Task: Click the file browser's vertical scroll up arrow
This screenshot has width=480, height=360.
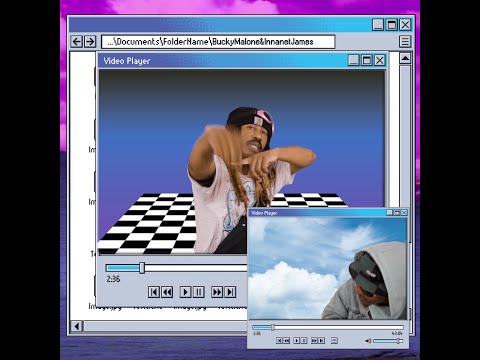Action: [405, 59]
